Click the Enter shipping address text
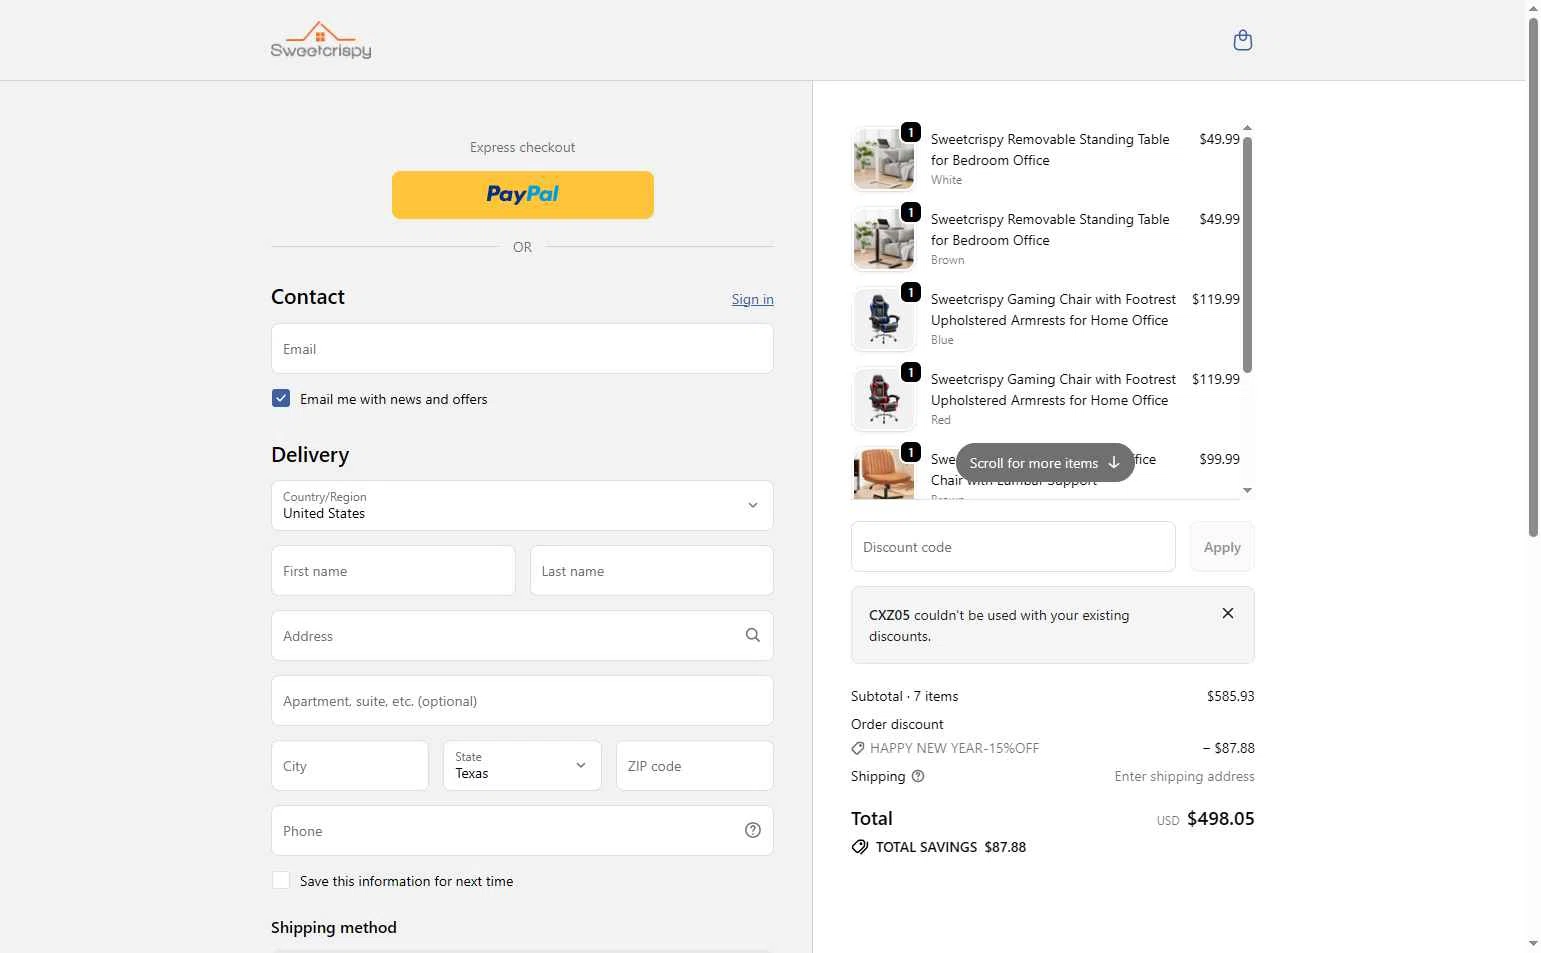 point(1184,776)
